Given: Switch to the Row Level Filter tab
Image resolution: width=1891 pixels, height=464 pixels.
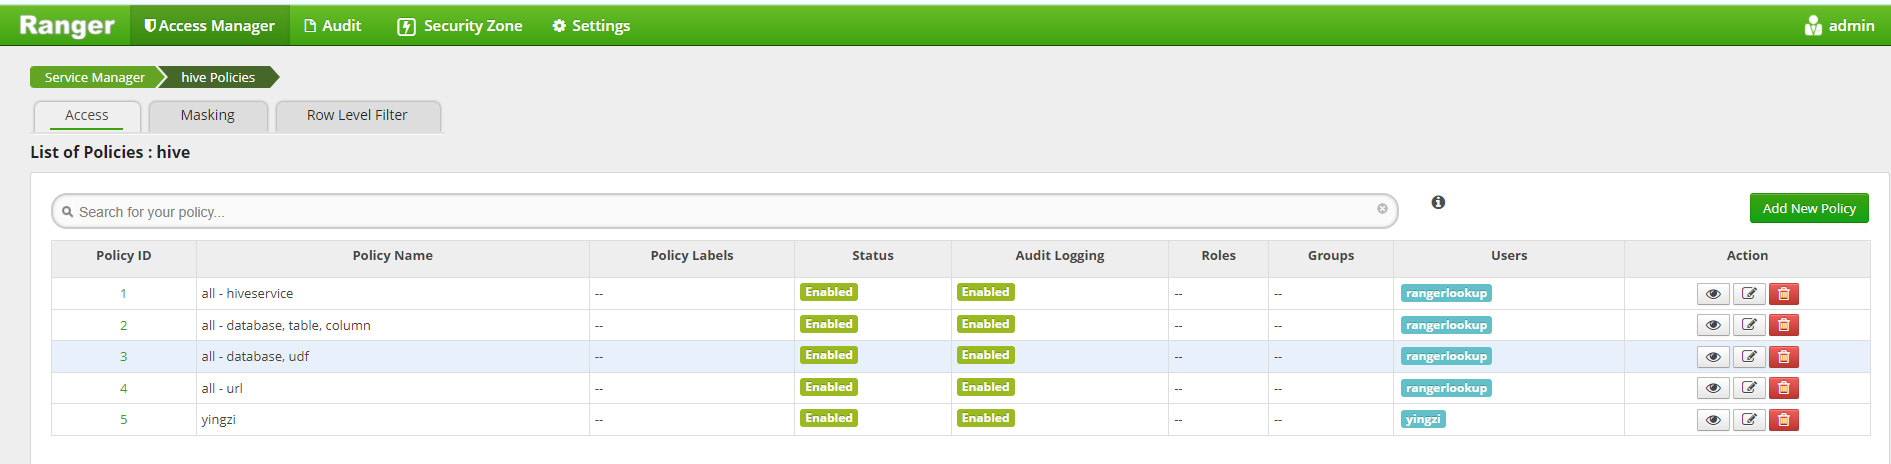Looking at the screenshot, I should point(357,115).
